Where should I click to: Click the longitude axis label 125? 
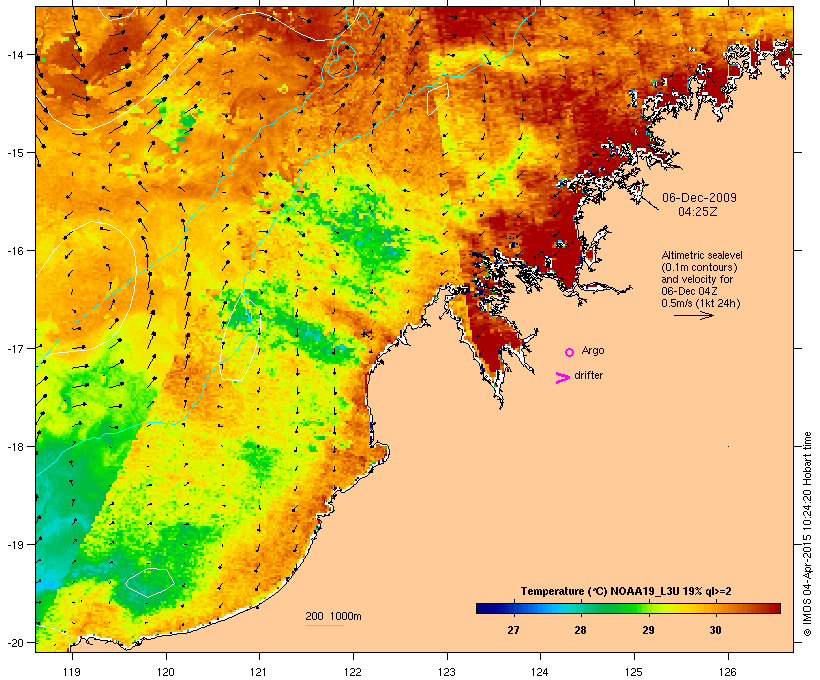point(634,671)
